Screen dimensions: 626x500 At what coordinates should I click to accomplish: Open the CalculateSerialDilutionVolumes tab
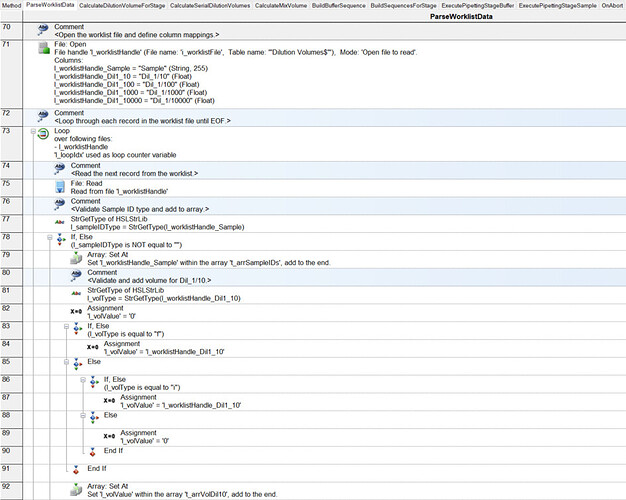[210, 6]
